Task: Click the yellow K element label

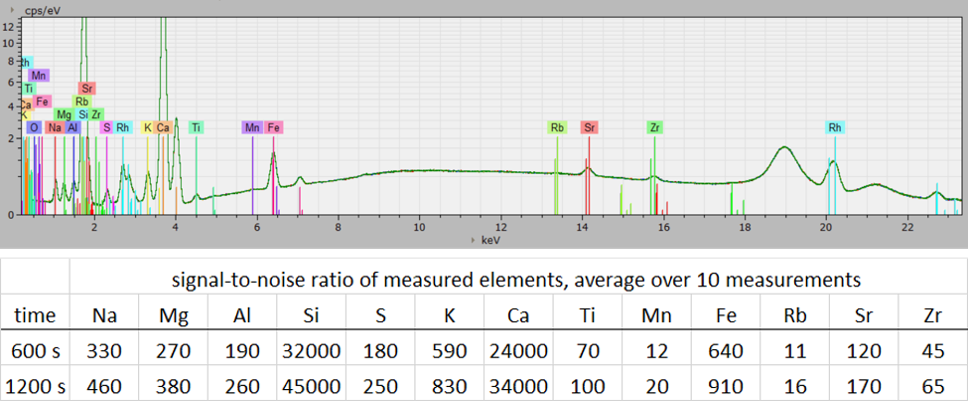Action: 148,128
